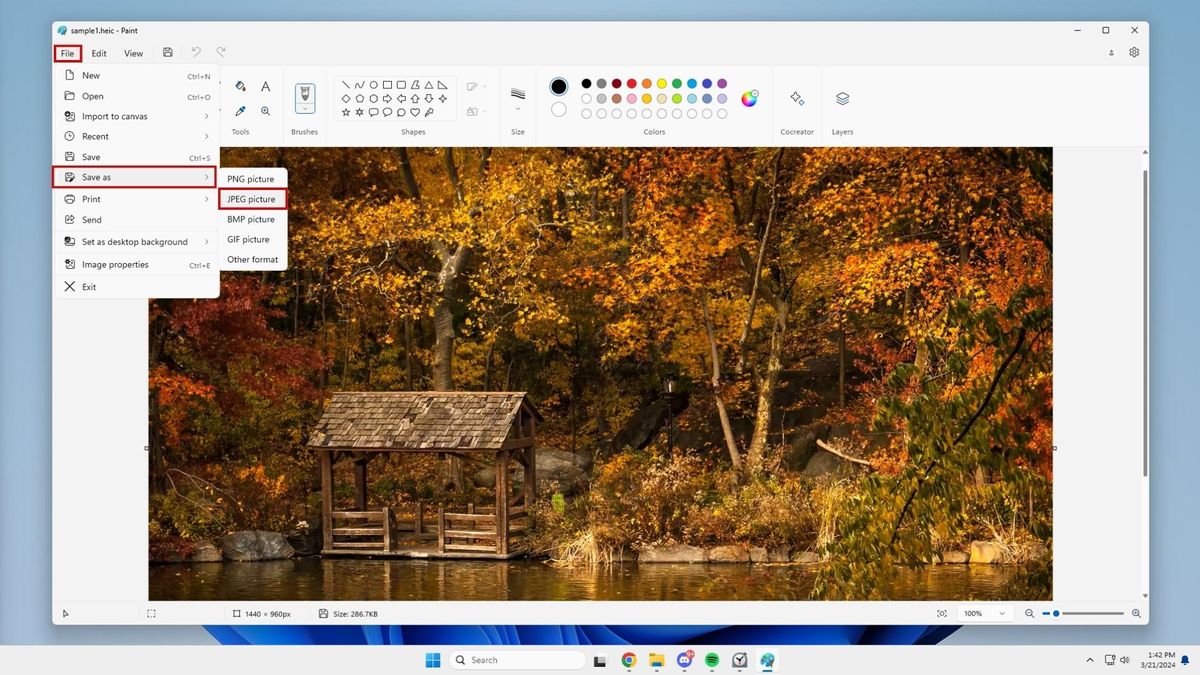Image resolution: width=1200 pixels, height=675 pixels.
Task: Open Chrome from the taskbar
Action: tap(628, 660)
